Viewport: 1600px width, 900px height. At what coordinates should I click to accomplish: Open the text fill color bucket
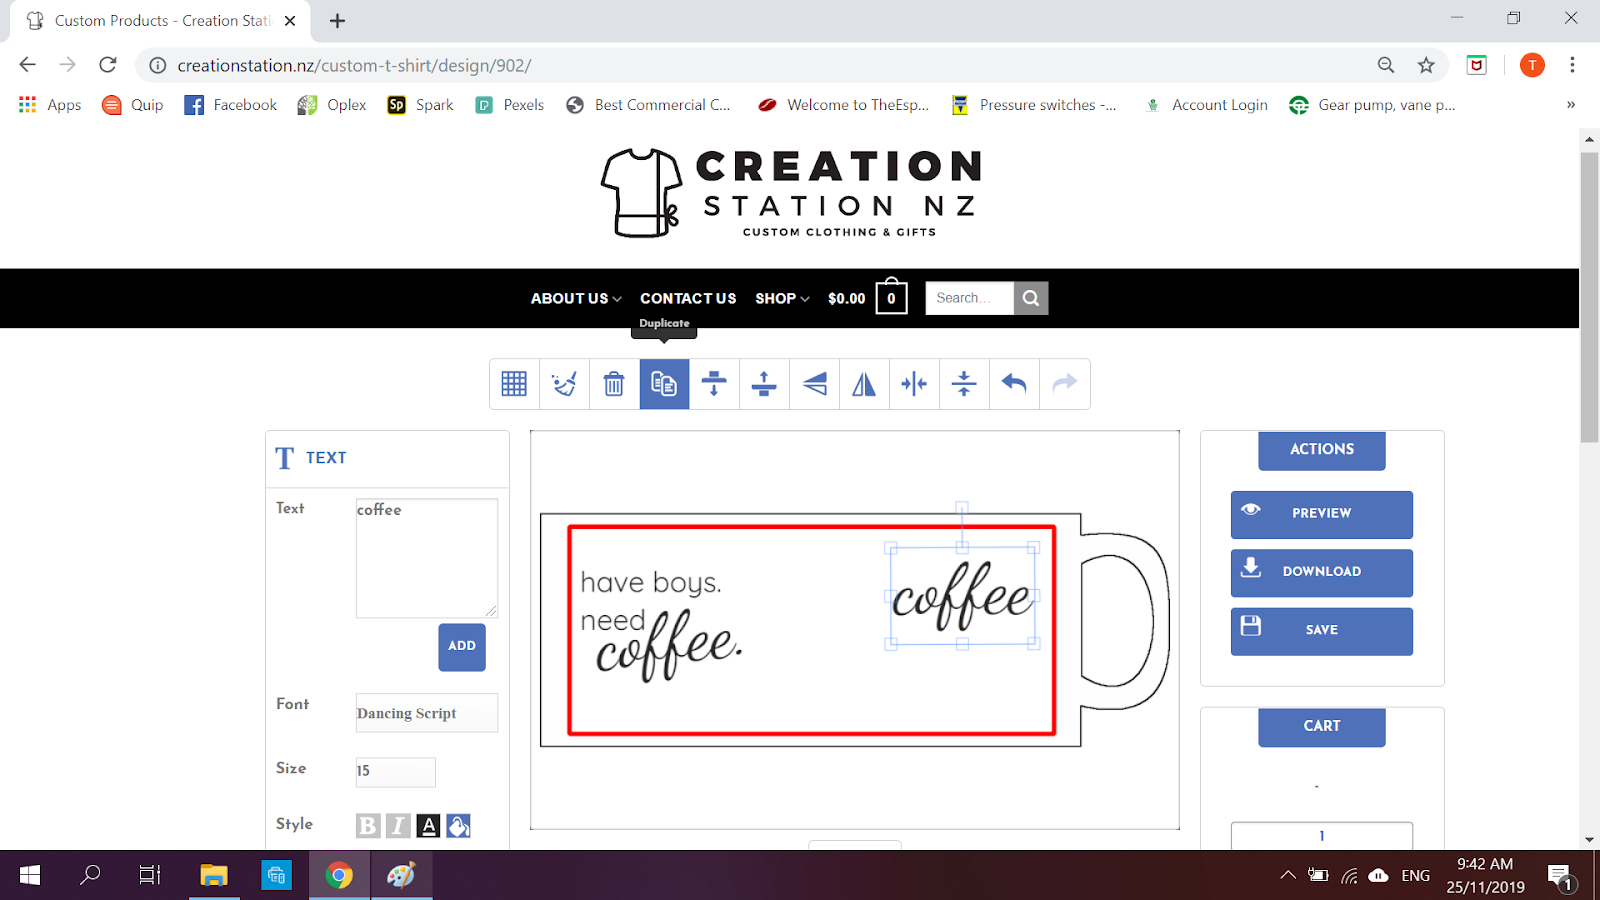click(x=458, y=825)
